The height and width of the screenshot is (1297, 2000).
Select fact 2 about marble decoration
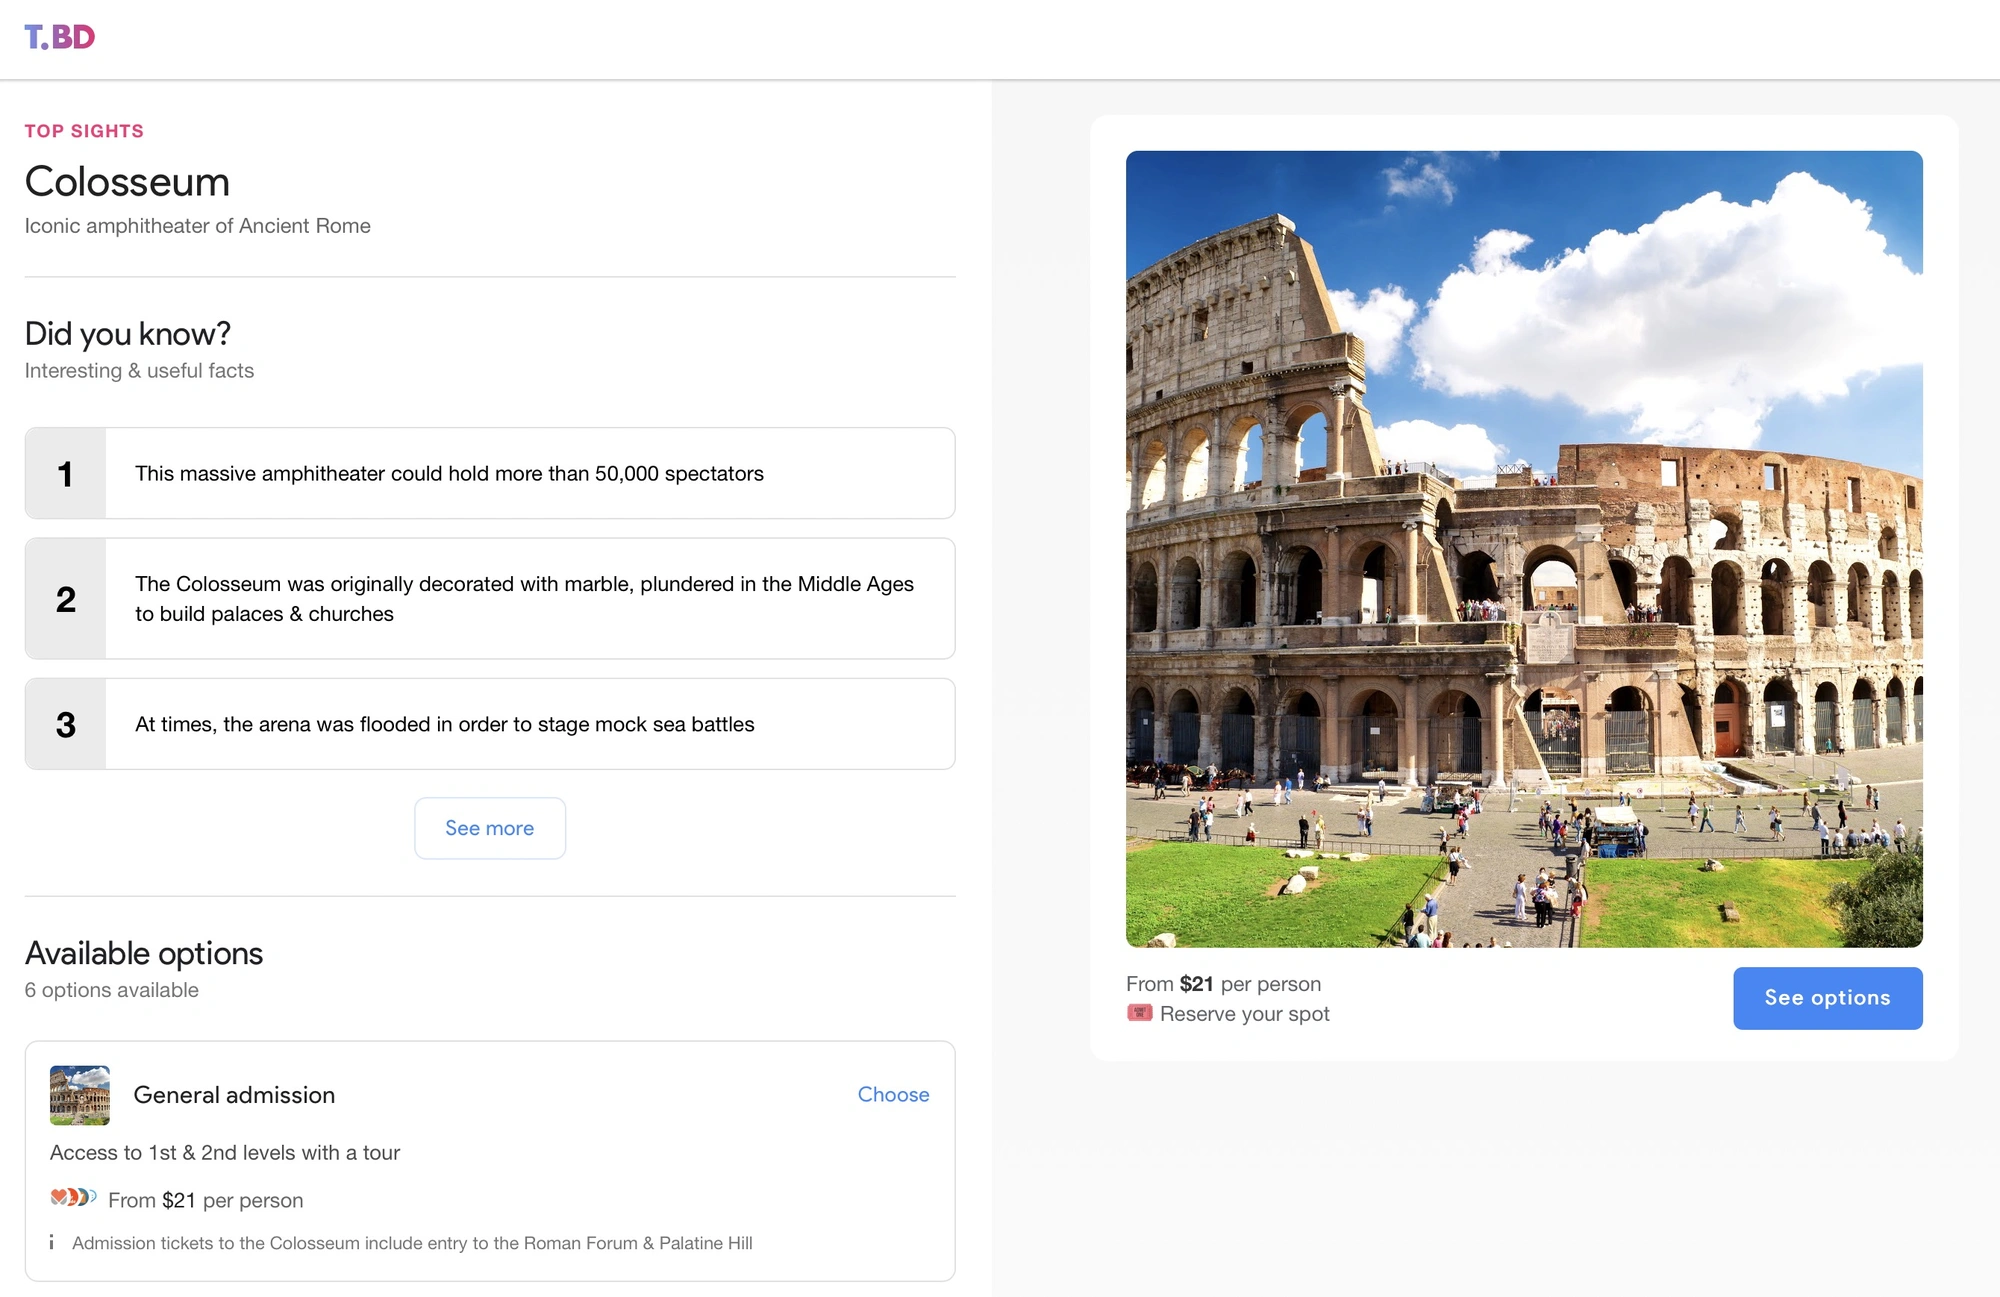pos(490,598)
